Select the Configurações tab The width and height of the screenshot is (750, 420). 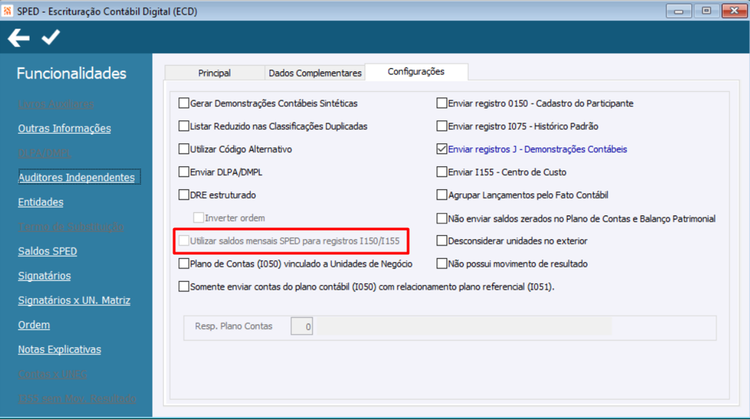pos(416,72)
